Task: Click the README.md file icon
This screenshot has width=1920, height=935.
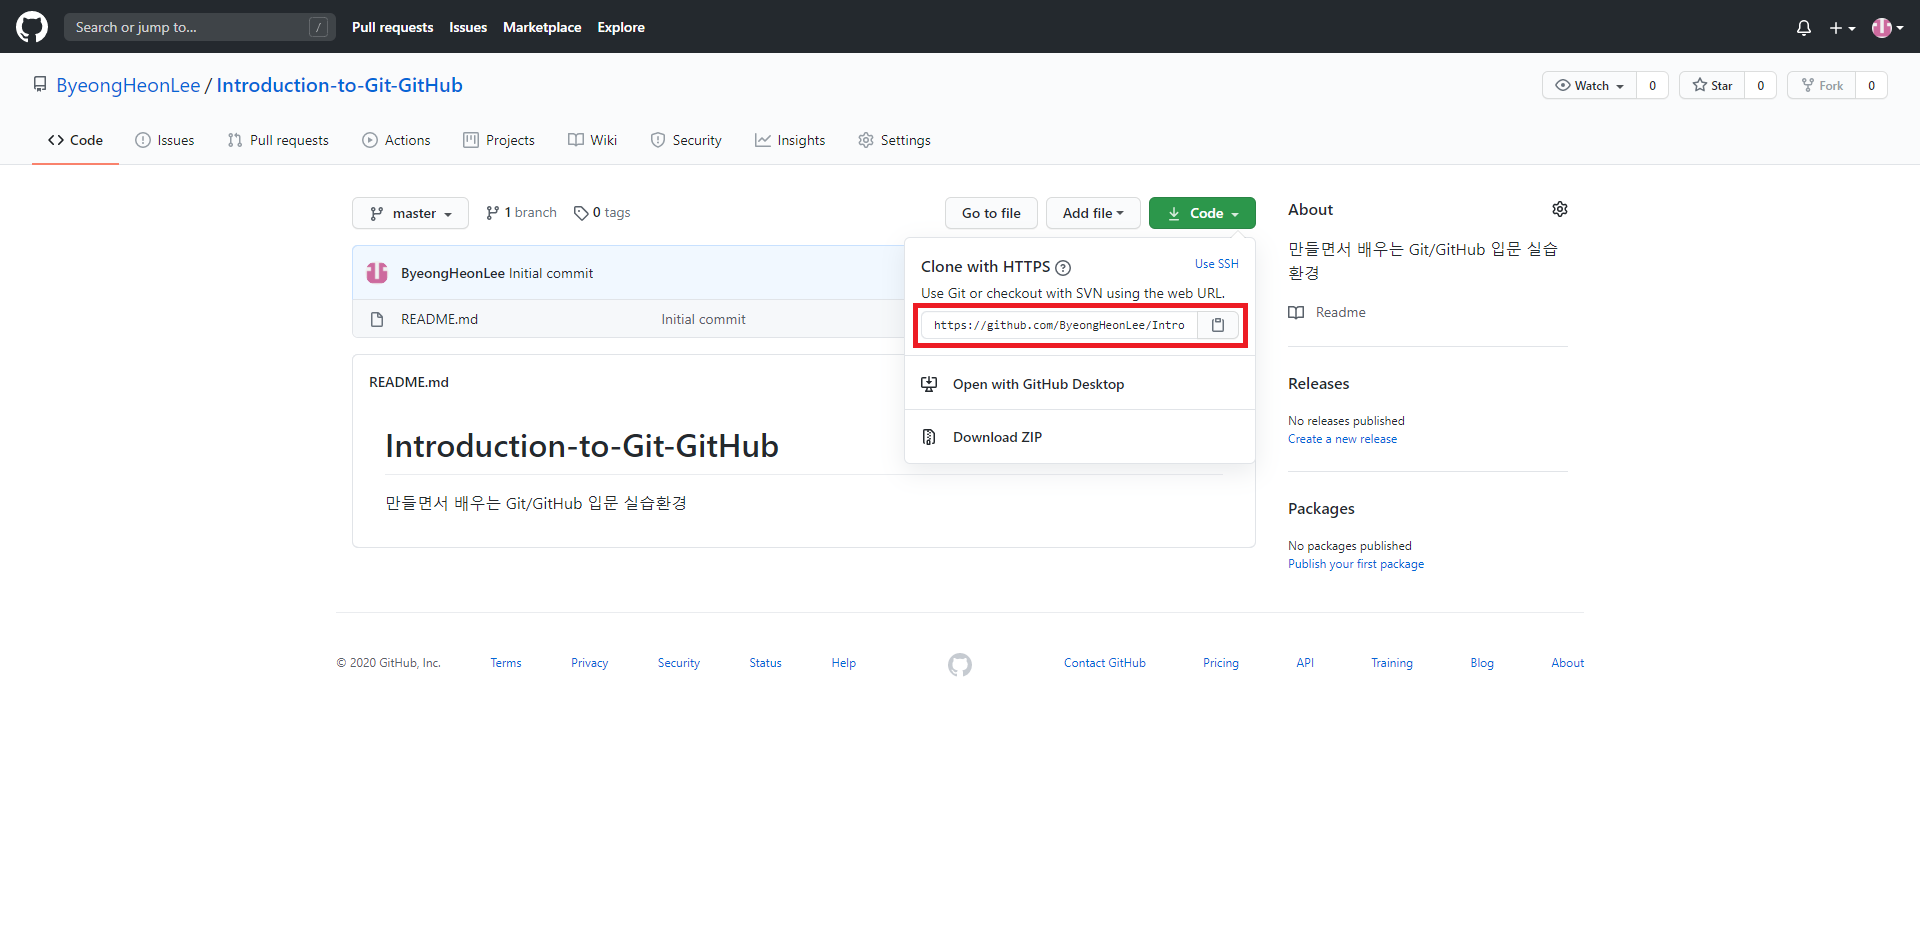Action: (377, 320)
